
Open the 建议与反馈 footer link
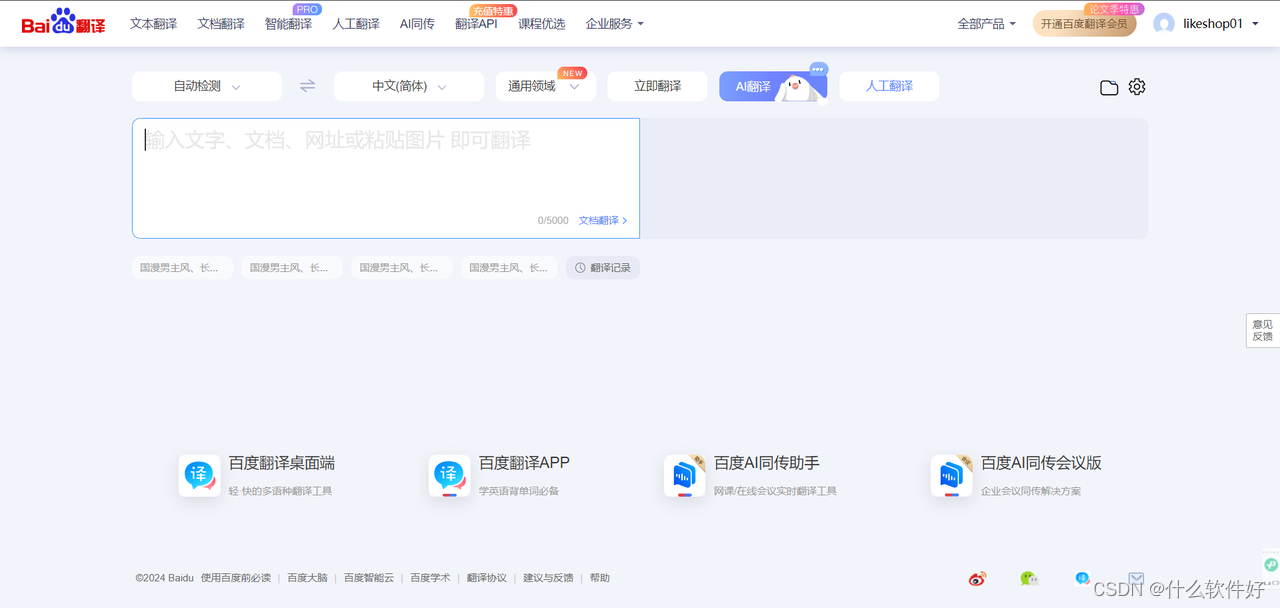point(548,578)
